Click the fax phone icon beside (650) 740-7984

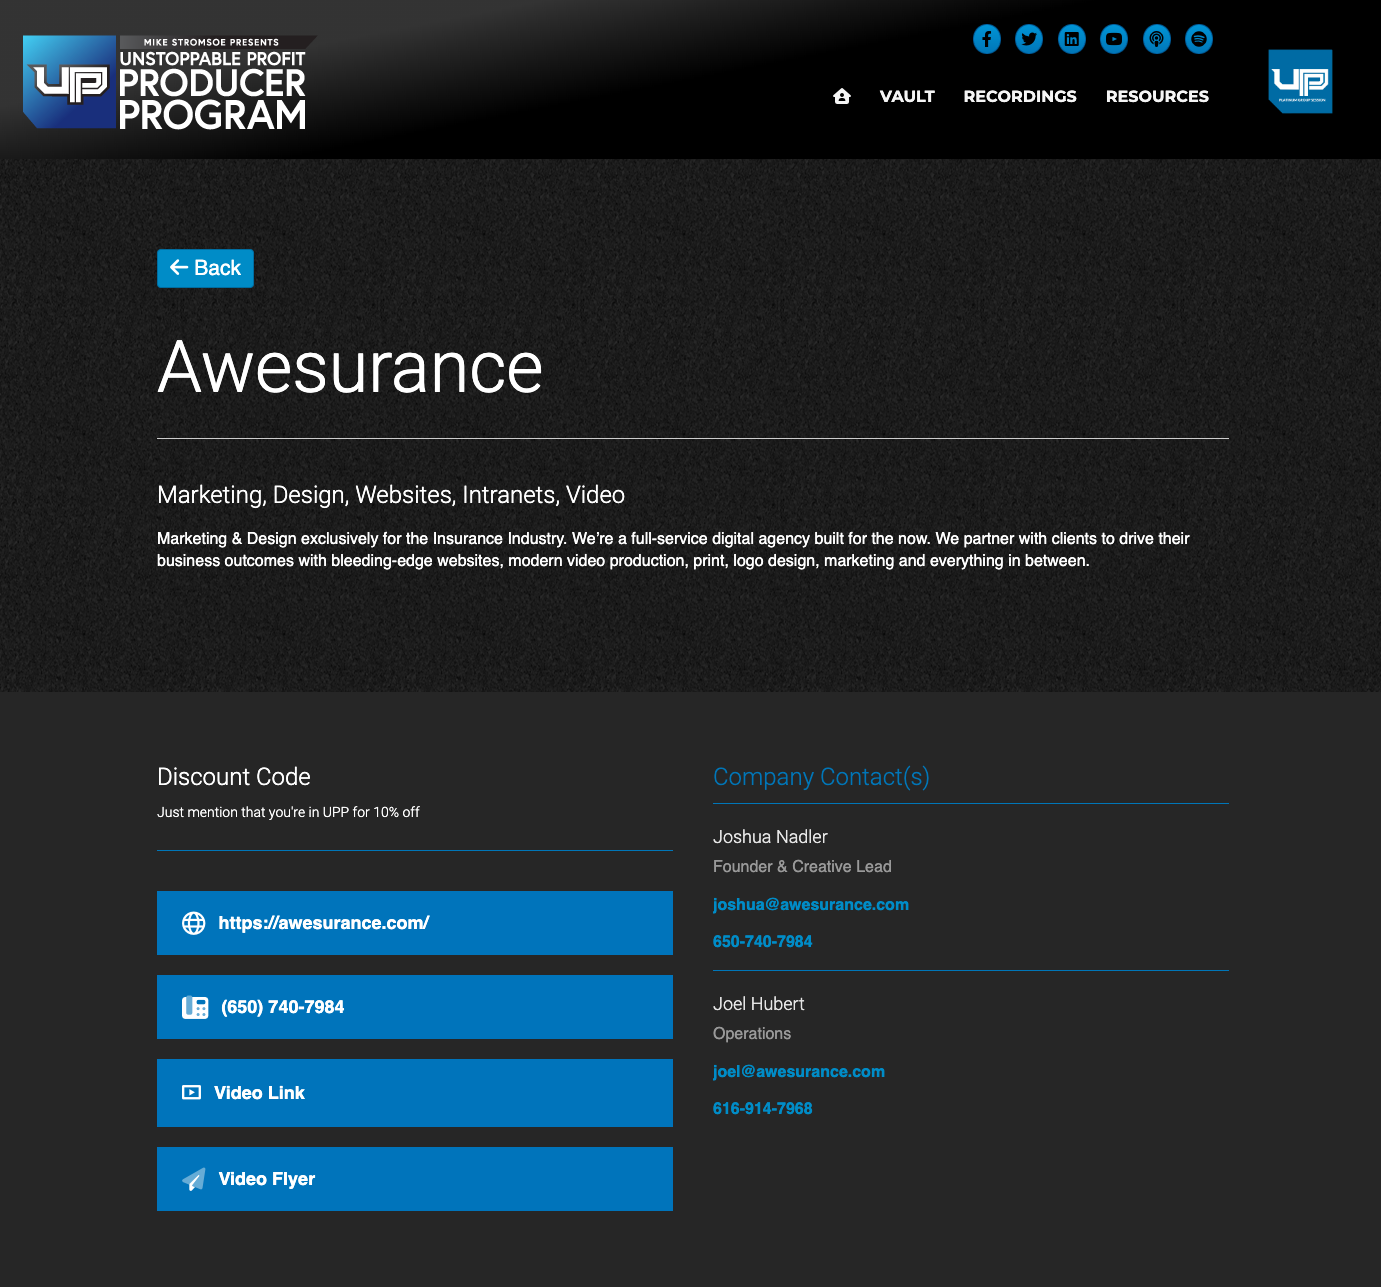[195, 1007]
